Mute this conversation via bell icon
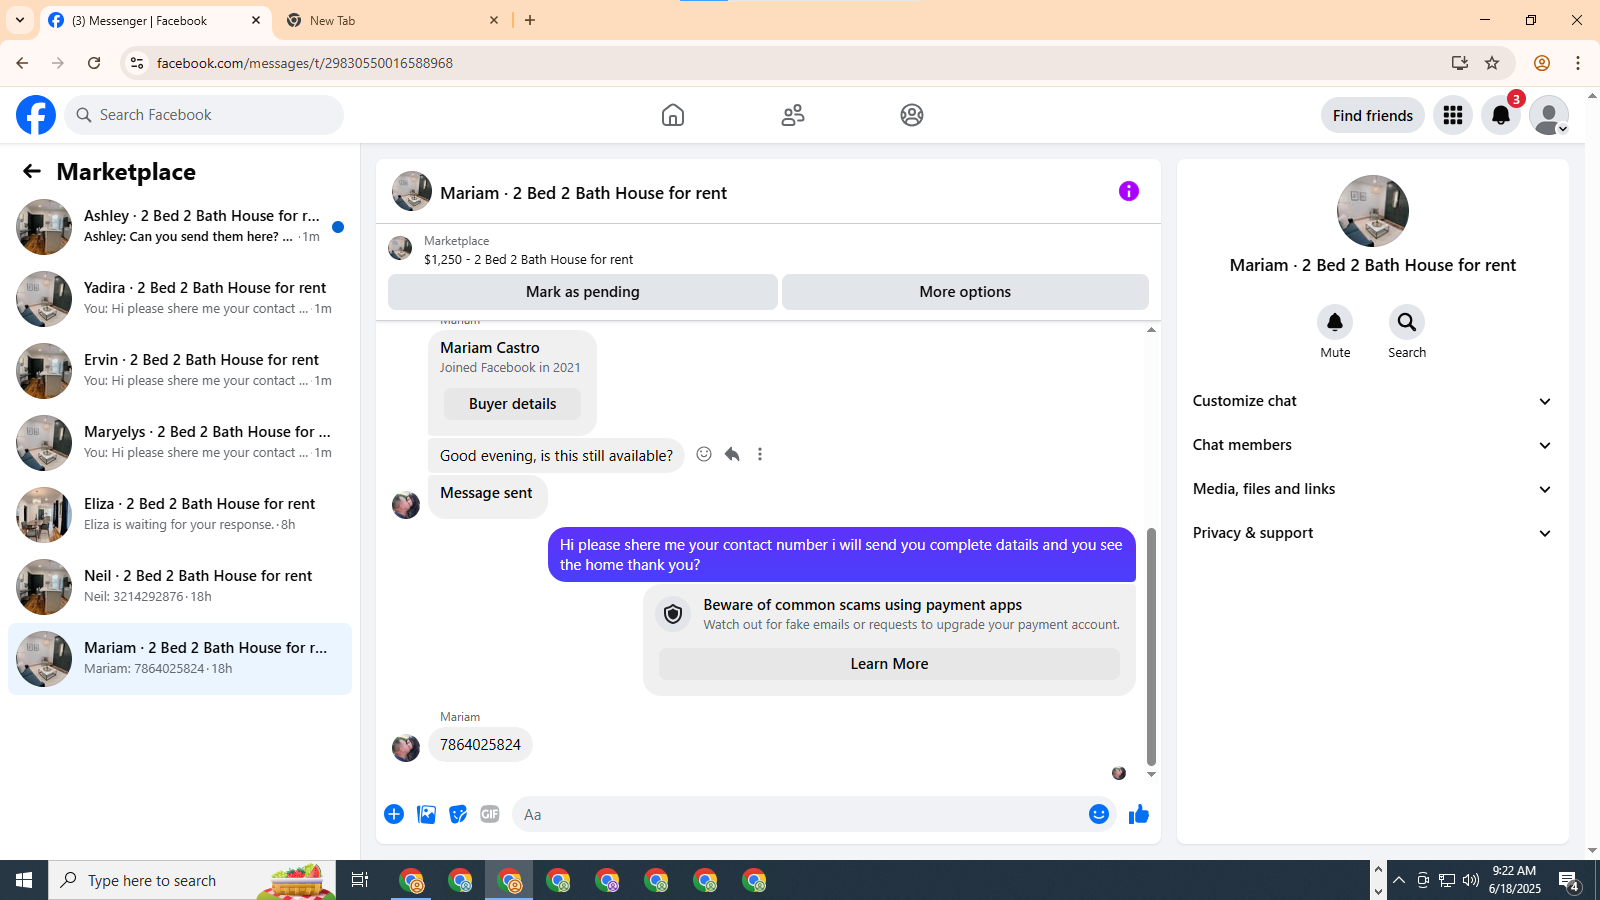Viewport: 1600px width, 900px height. 1335,322
